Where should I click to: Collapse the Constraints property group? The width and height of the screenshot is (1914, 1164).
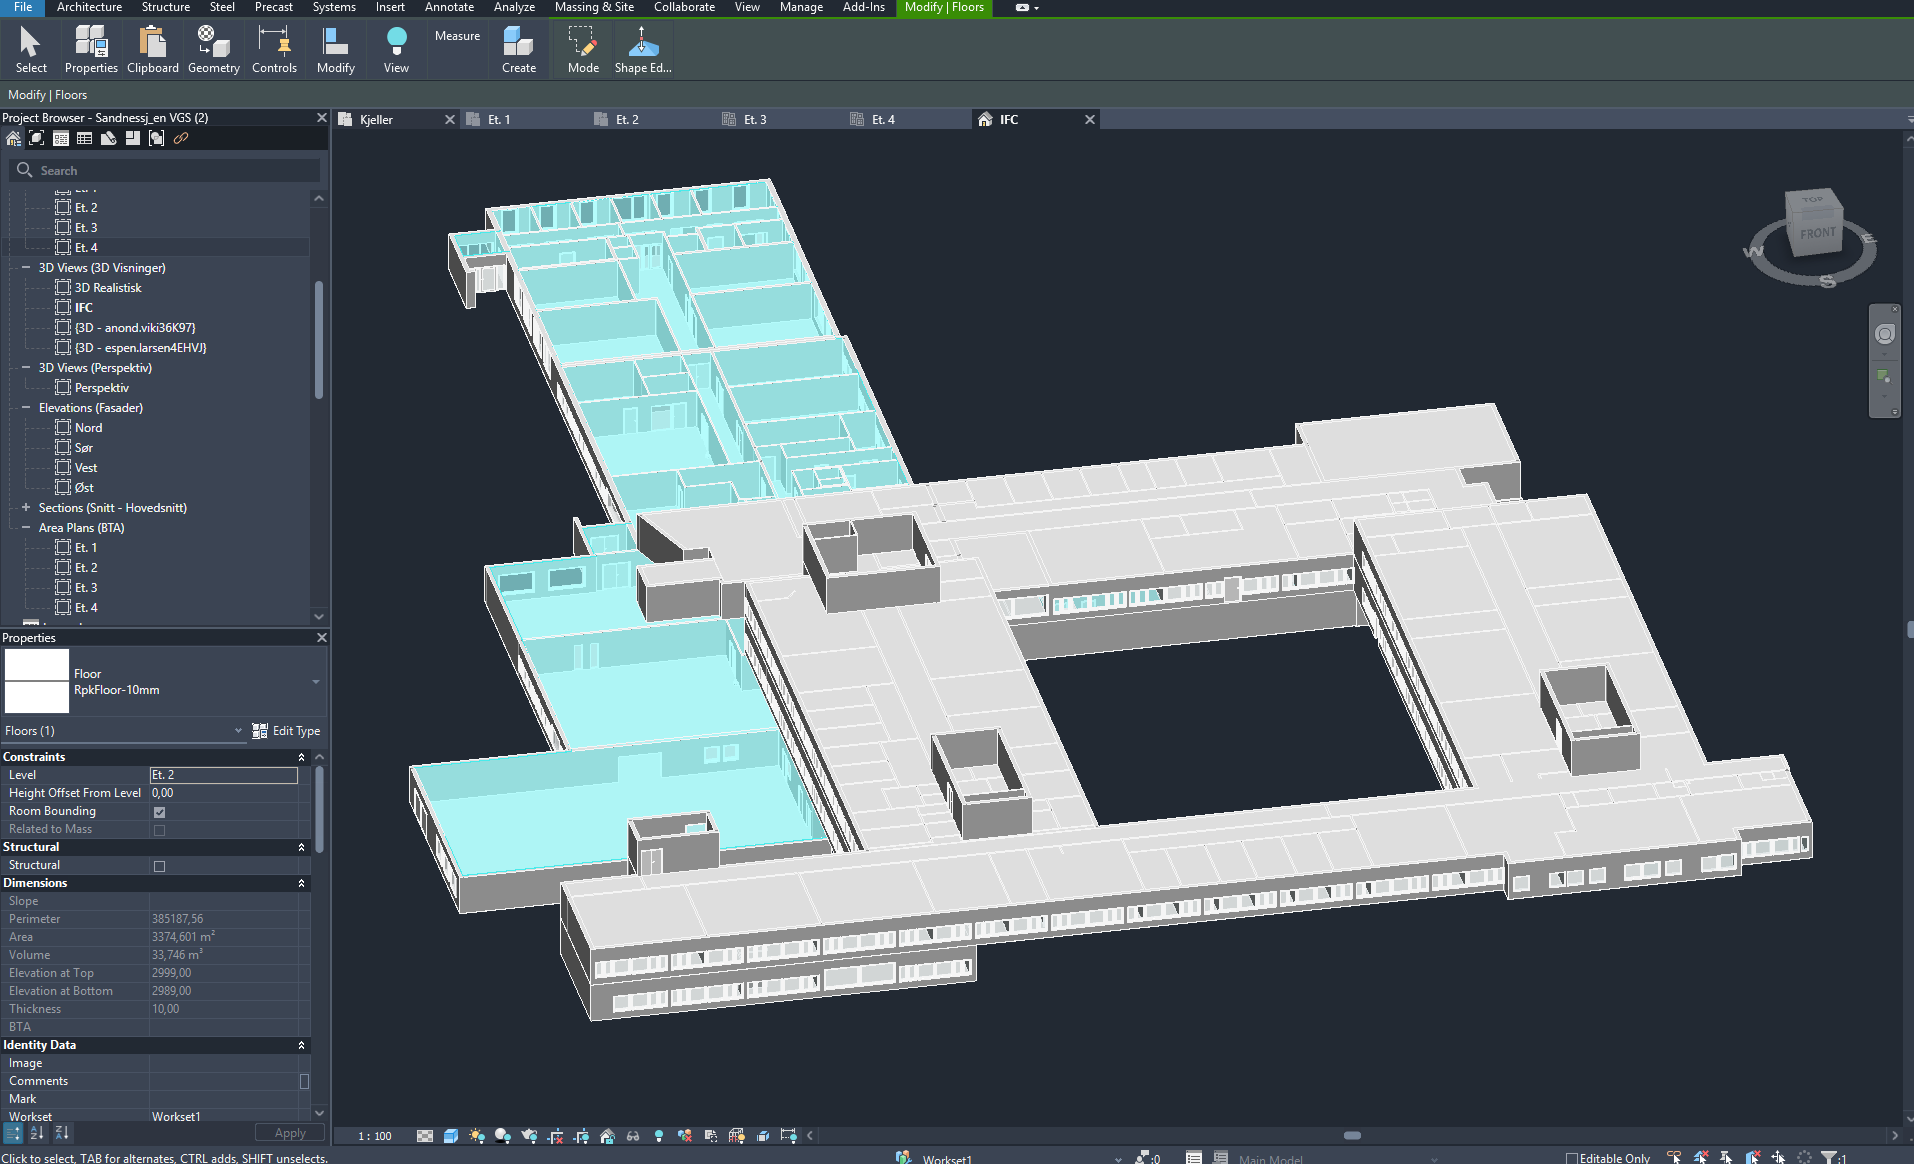click(301, 757)
